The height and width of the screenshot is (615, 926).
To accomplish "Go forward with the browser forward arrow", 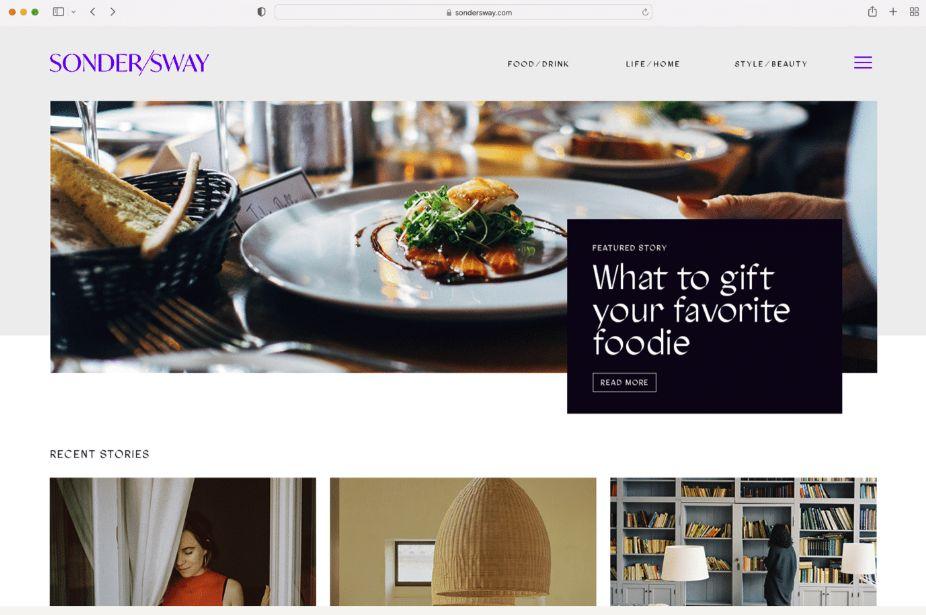I will pyautogui.click(x=113, y=12).
